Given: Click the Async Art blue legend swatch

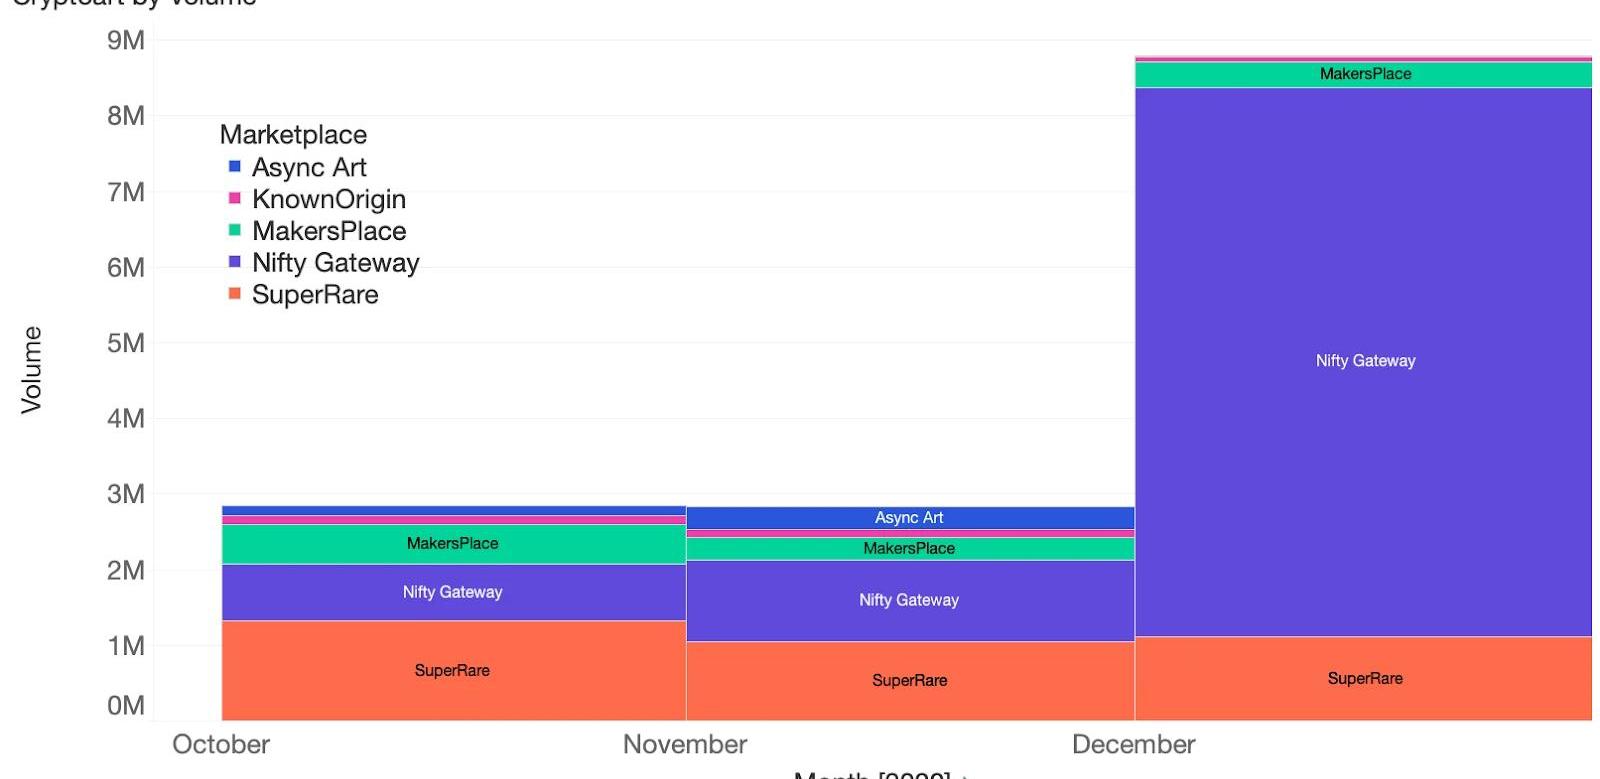Looking at the screenshot, I should coord(234,167).
